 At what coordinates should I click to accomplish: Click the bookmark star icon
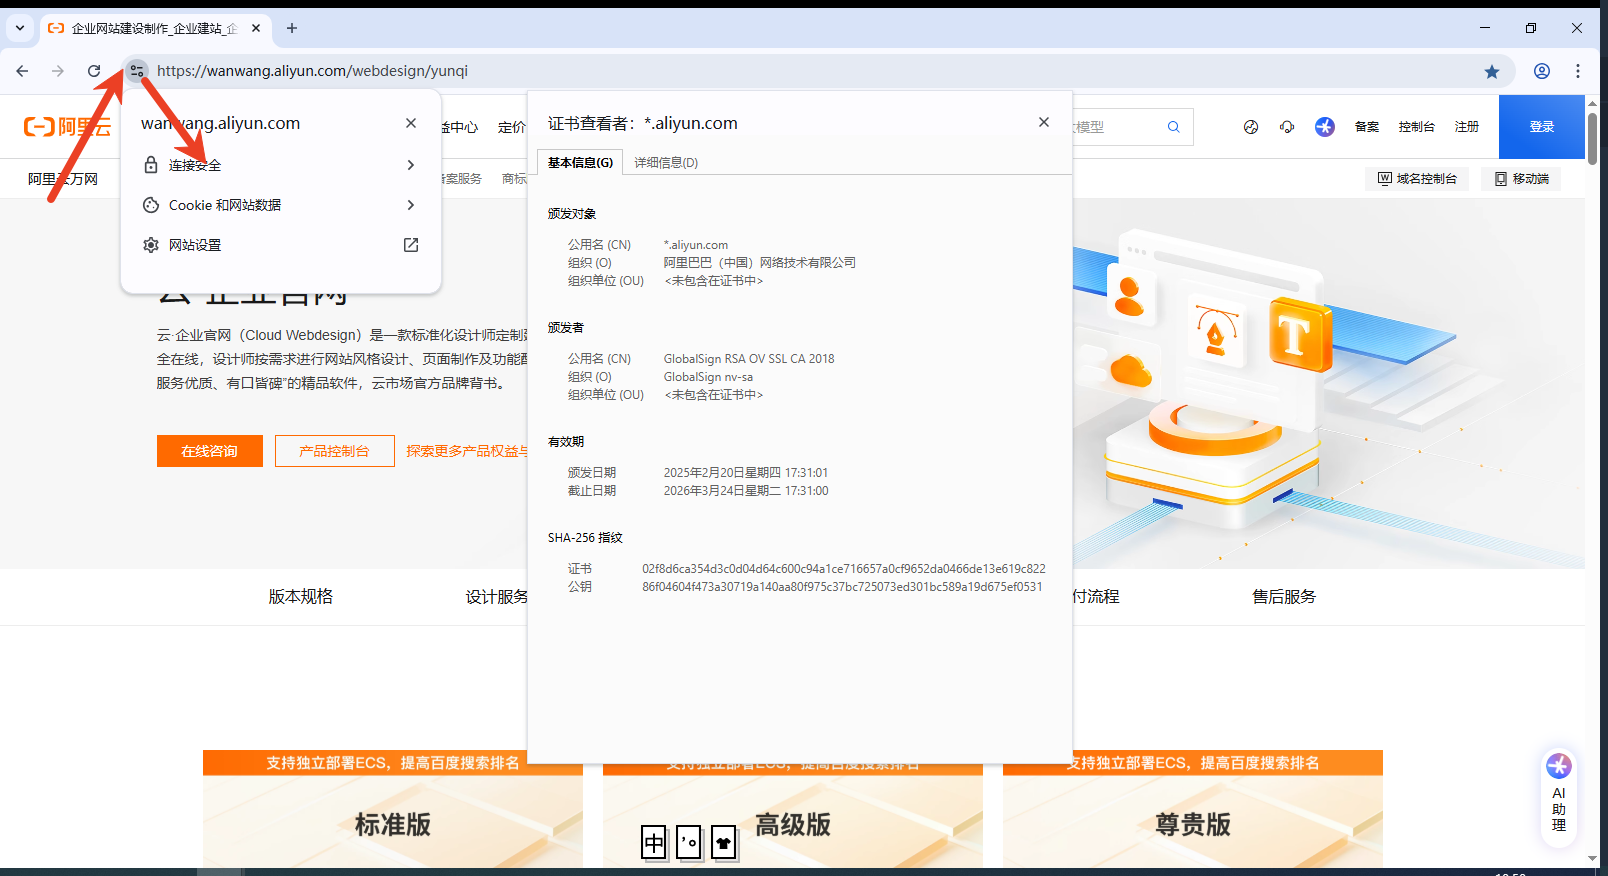coord(1492,71)
